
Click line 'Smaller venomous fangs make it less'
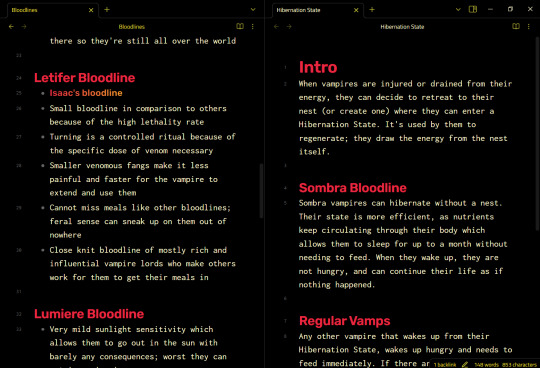[129, 166]
